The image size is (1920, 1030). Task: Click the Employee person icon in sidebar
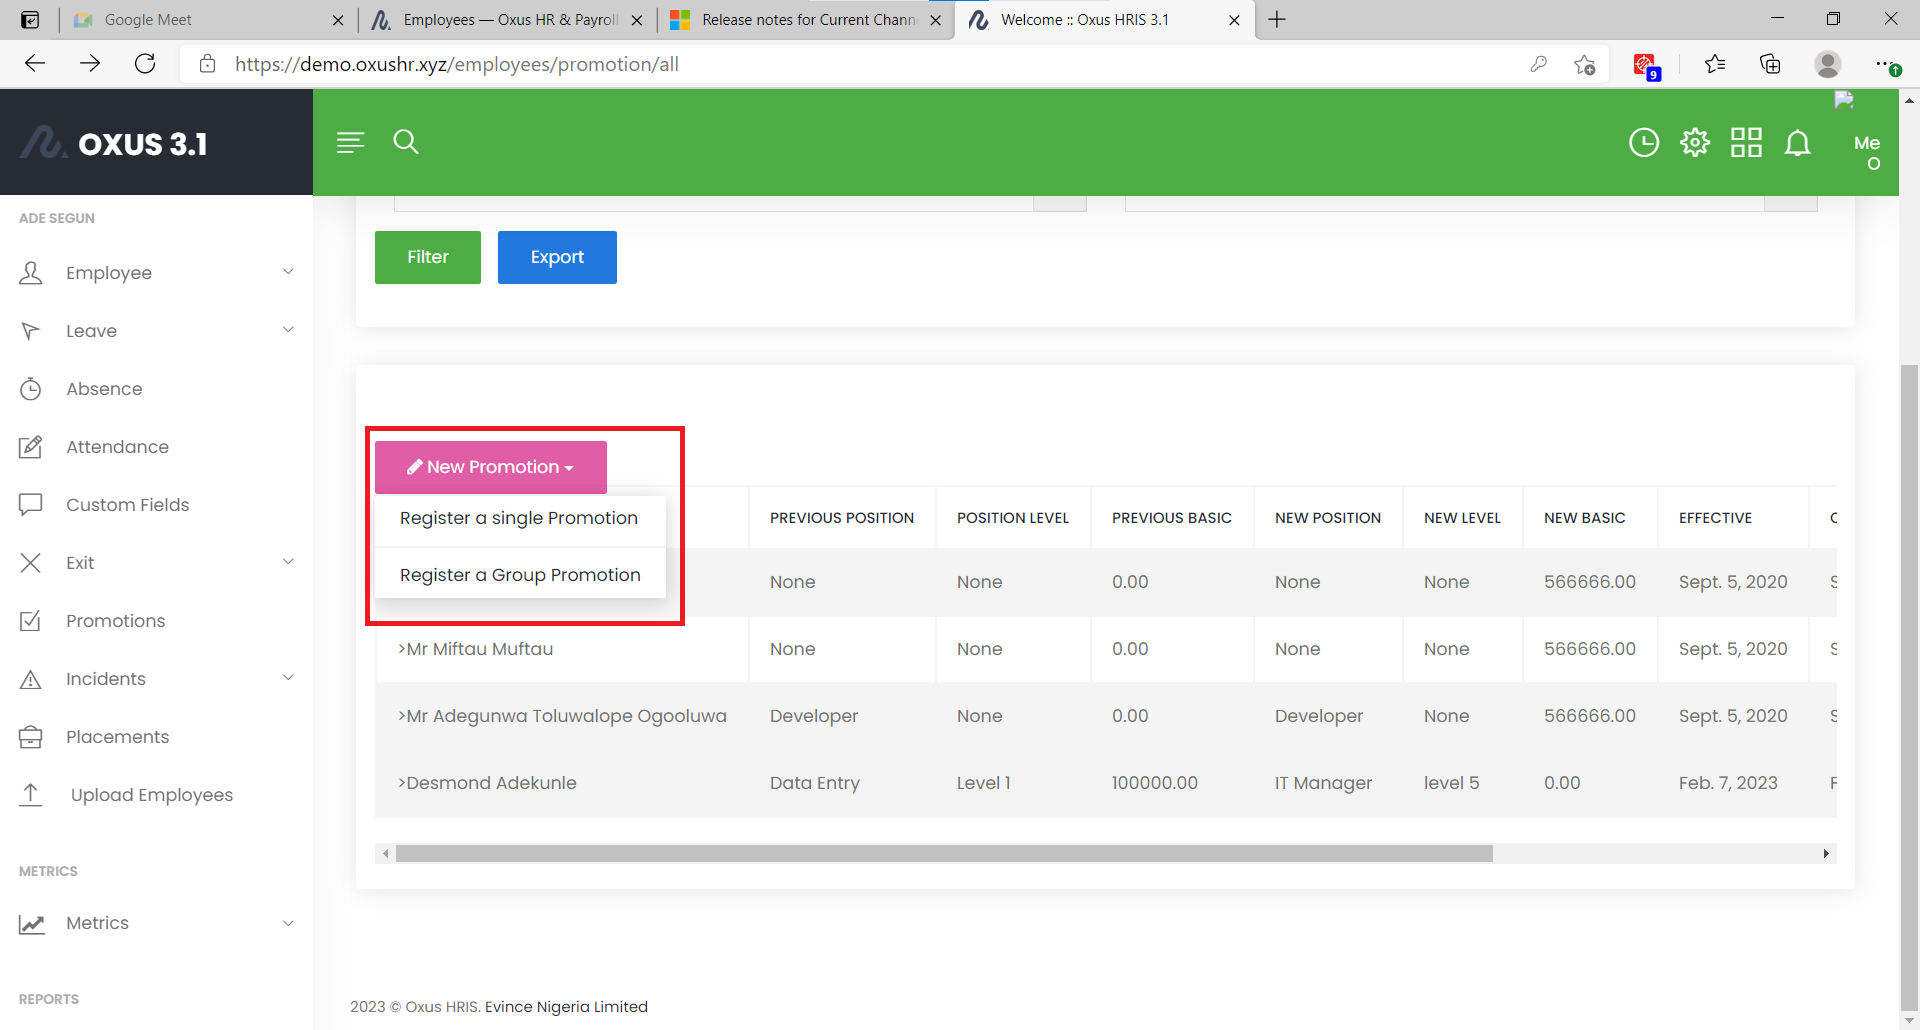click(x=31, y=273)
